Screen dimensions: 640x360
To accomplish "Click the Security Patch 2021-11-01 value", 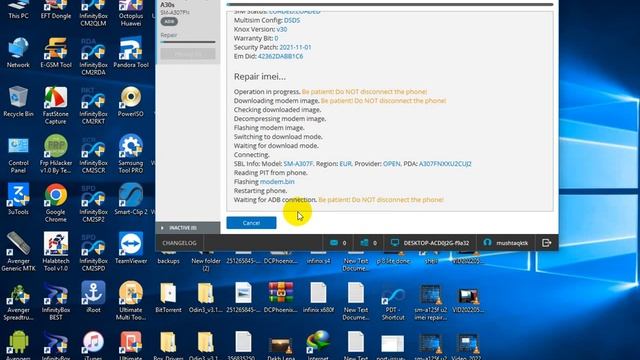I will pyautogui.click(x=295, y=47).
